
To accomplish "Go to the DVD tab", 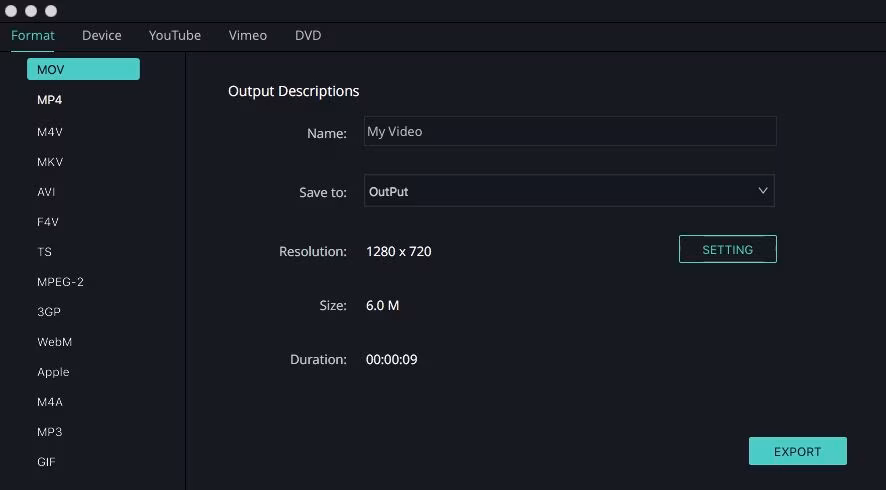I will [x=308, y=35].
